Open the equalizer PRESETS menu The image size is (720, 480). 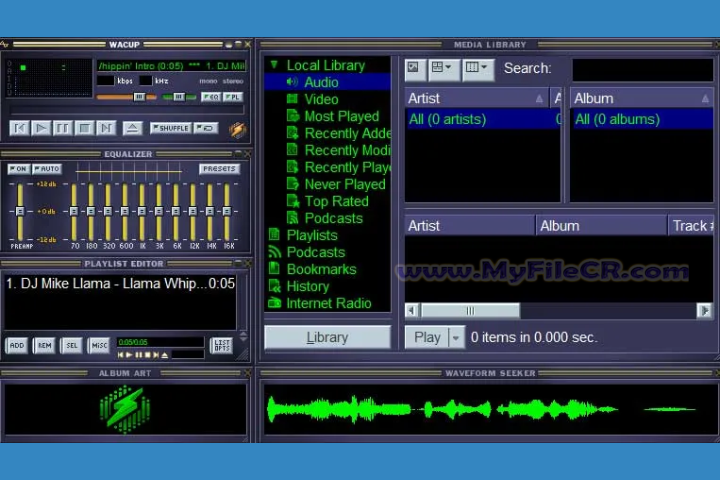coord(219,169)
